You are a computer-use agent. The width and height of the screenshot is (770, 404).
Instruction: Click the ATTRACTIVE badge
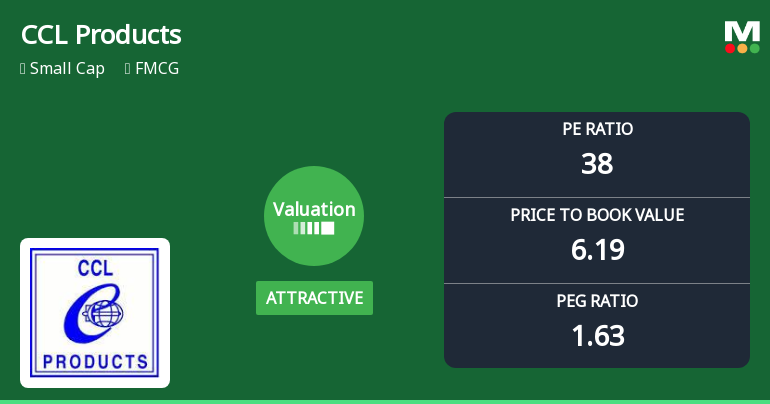[314, 298]
